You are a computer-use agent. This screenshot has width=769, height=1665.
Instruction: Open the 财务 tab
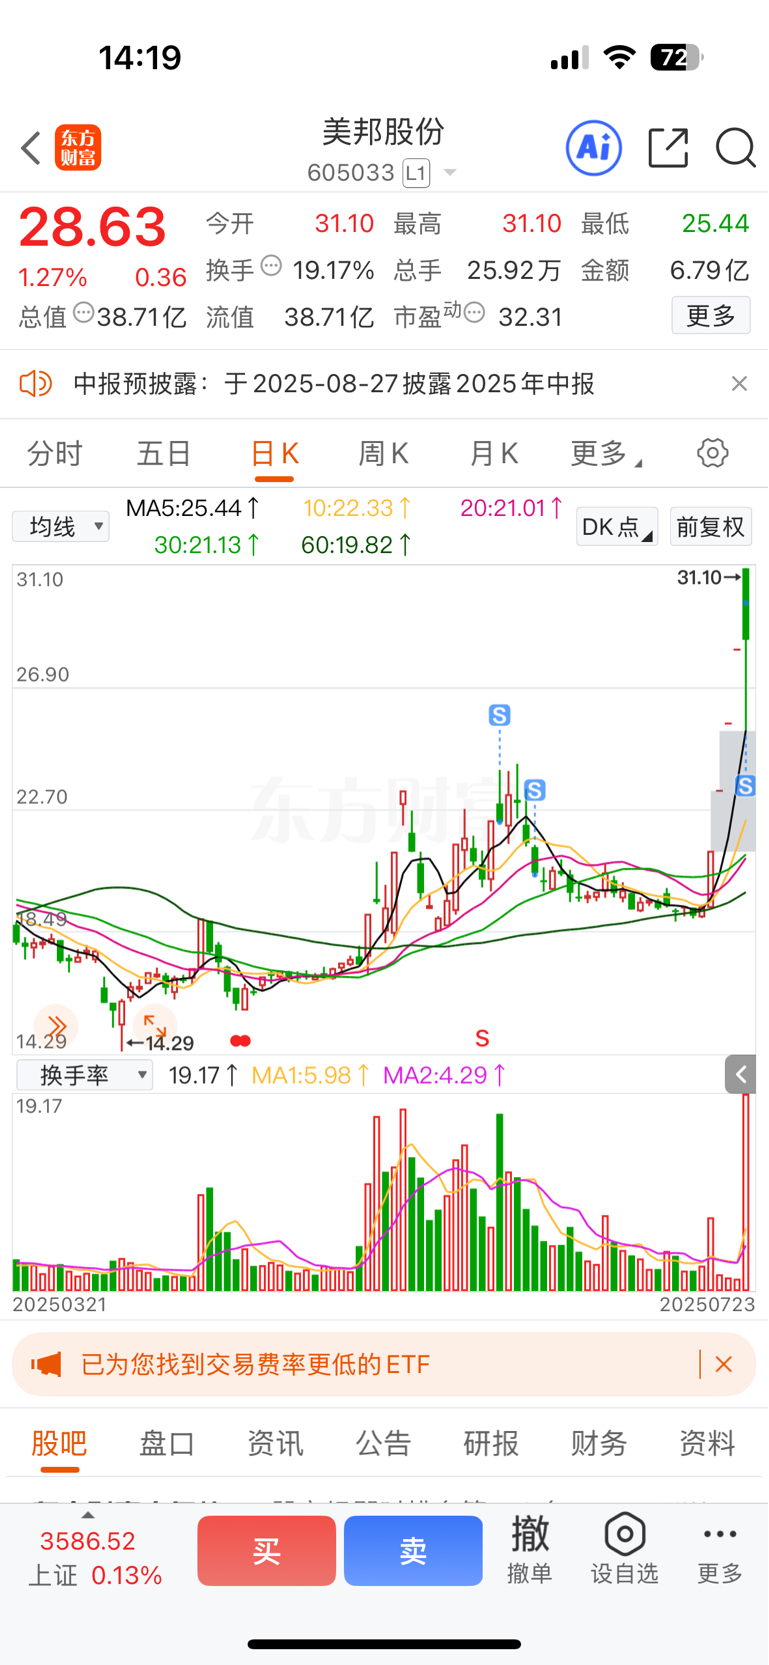tap(599, 1443)
